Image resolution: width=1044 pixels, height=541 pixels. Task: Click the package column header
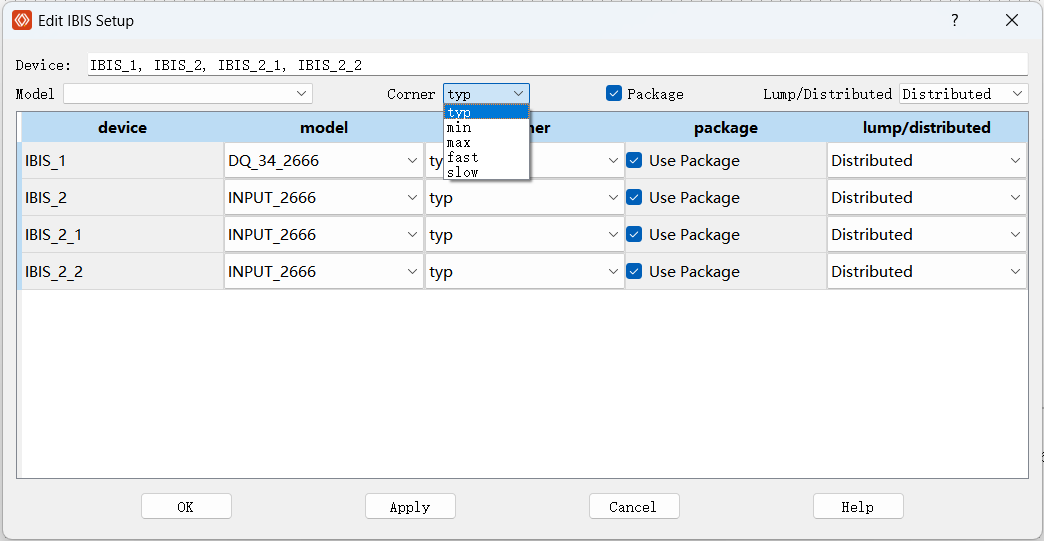pyautogui.click(x=726, y=127)
